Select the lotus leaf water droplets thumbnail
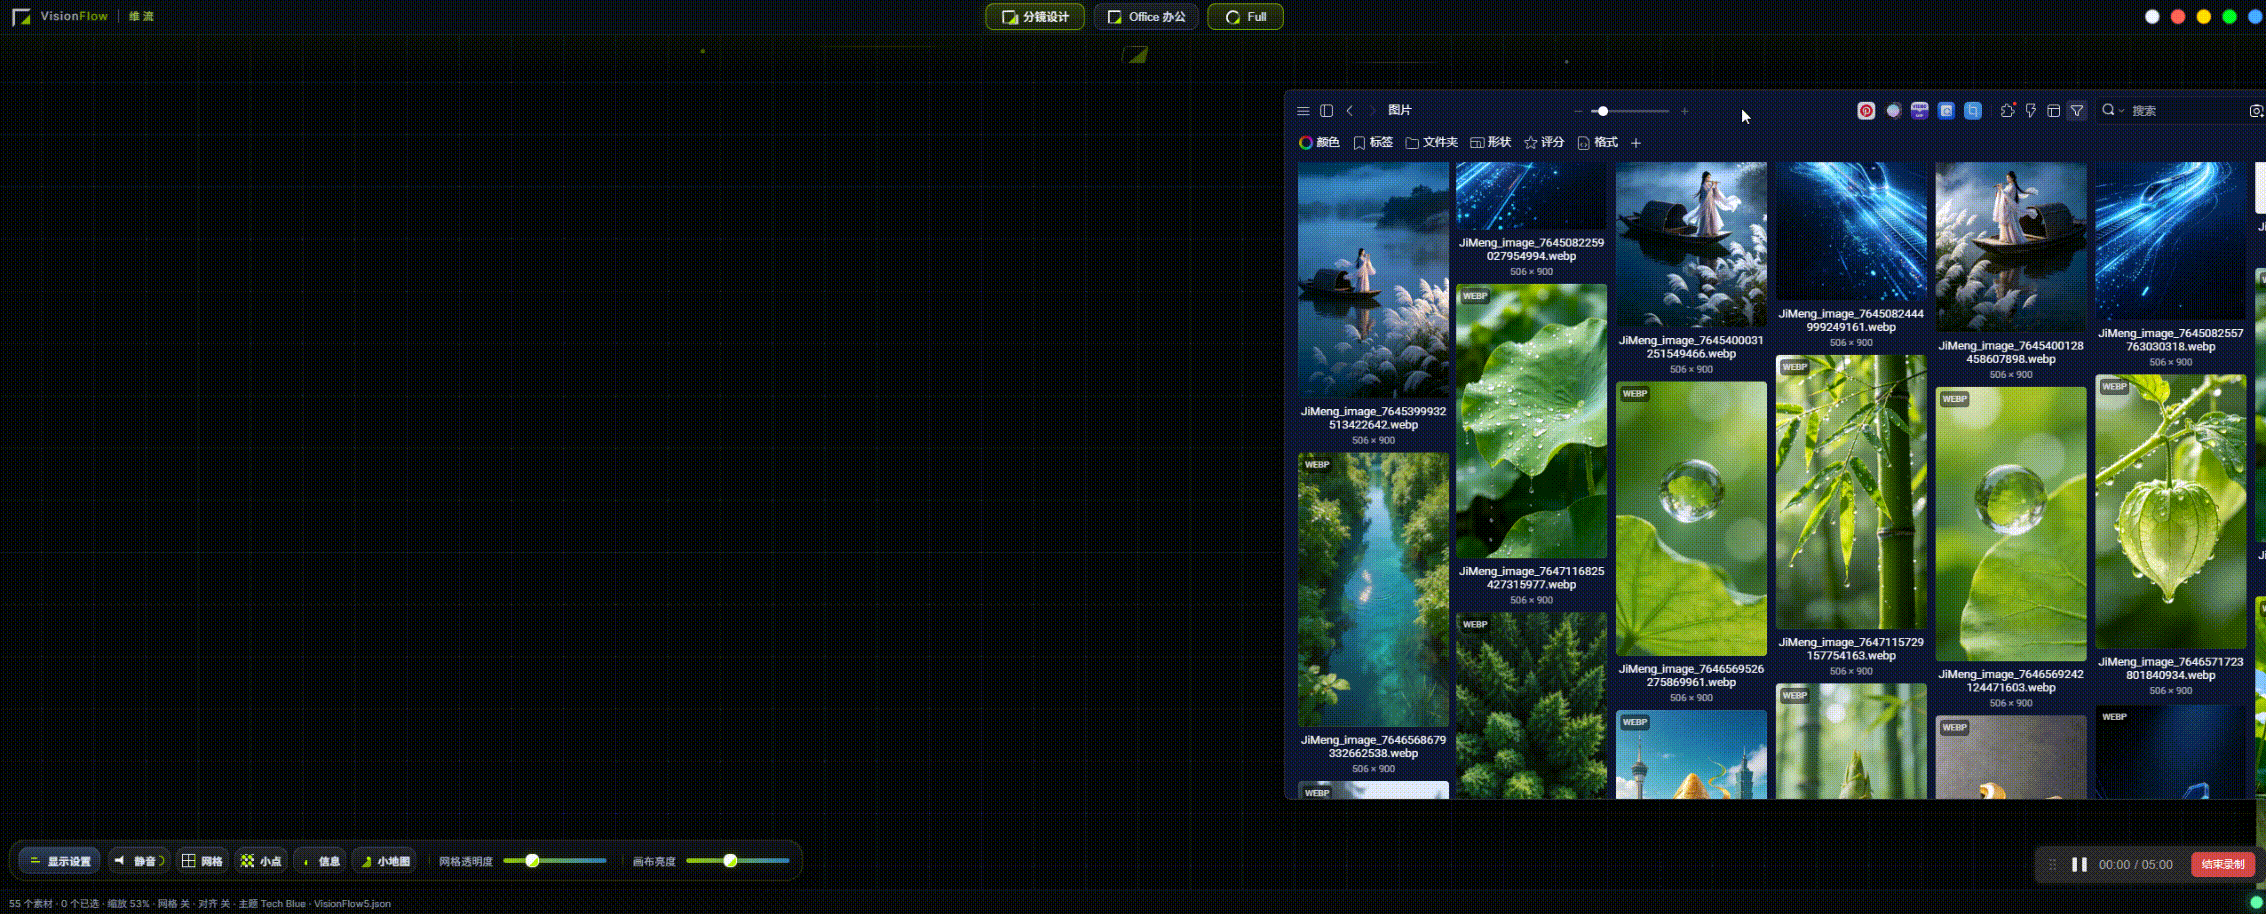This screenshot has height=914, width=2266. pos(1531,421)
